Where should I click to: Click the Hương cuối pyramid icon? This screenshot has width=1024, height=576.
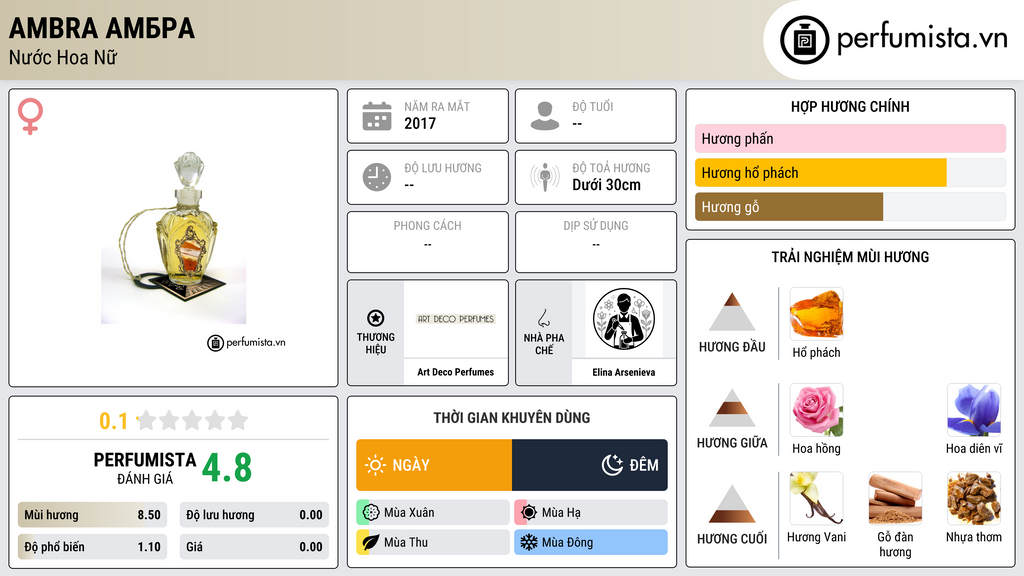(x=732, y=504)
